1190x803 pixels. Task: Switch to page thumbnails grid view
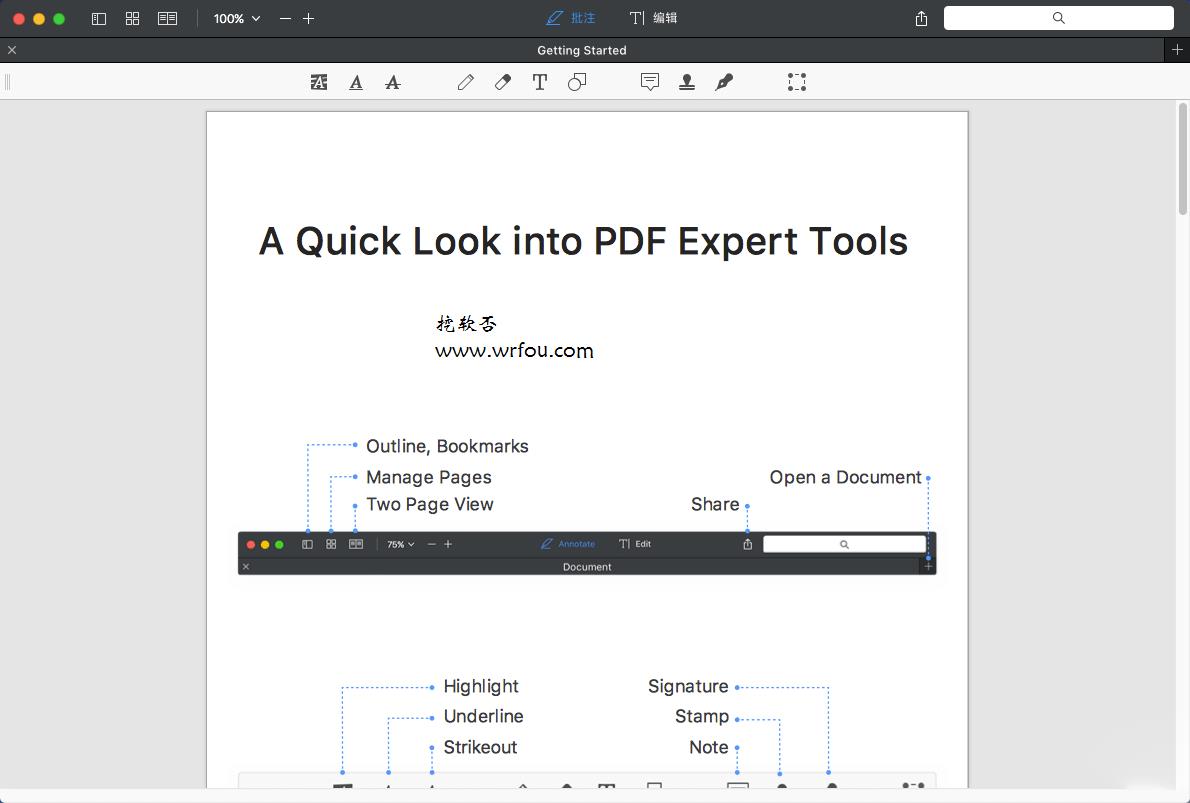point(133,19)
